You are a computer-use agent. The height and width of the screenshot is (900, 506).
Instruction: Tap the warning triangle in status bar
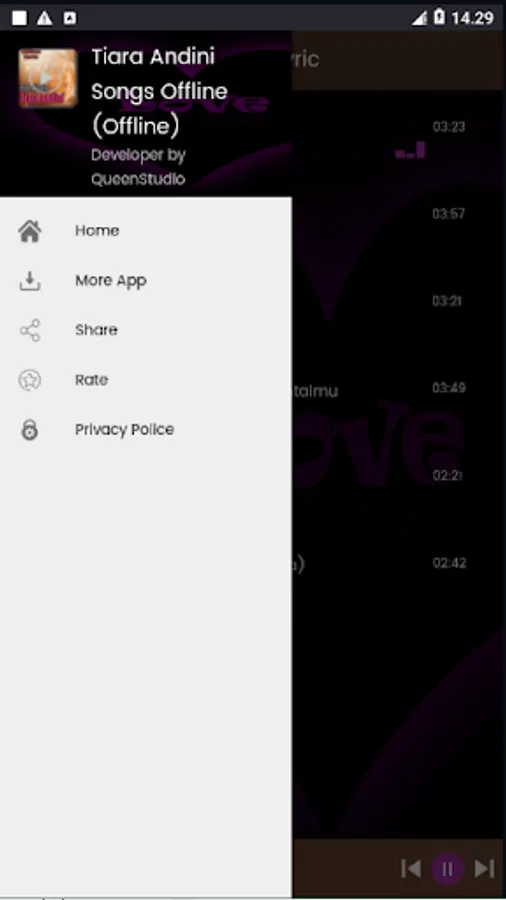pyautogui.click(x=44, y=18)
